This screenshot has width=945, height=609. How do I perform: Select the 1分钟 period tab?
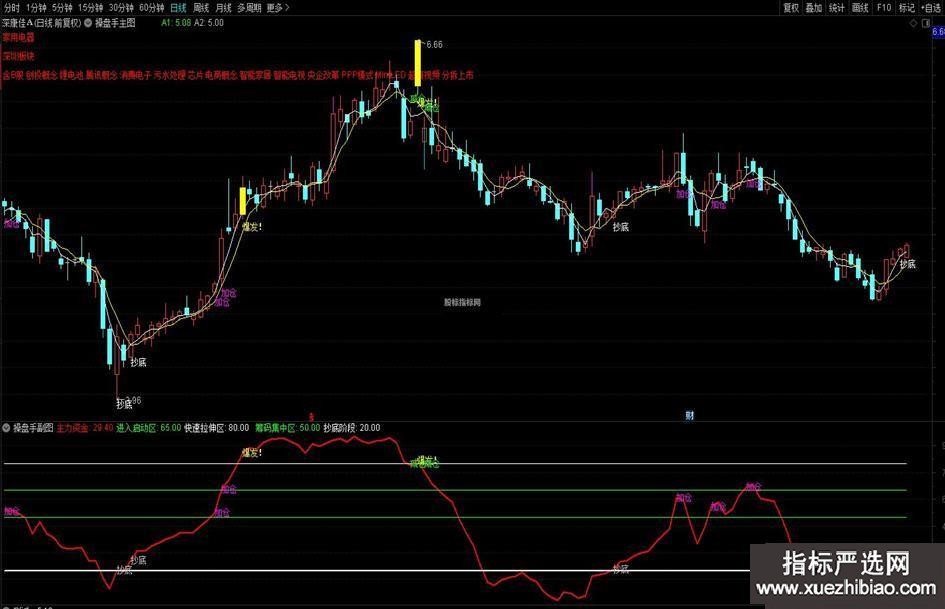(36, 8)
